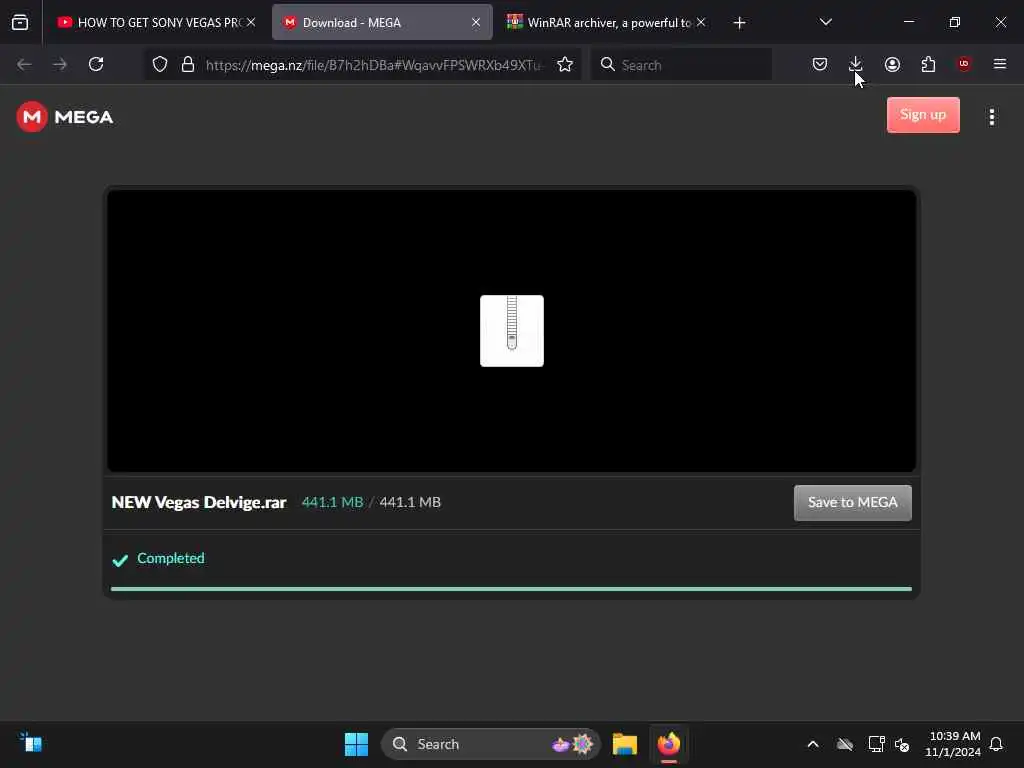Screen dimensions: 1024x768
Task: Close the YouTube Sony Vegas tab
Action: point(251,22)
